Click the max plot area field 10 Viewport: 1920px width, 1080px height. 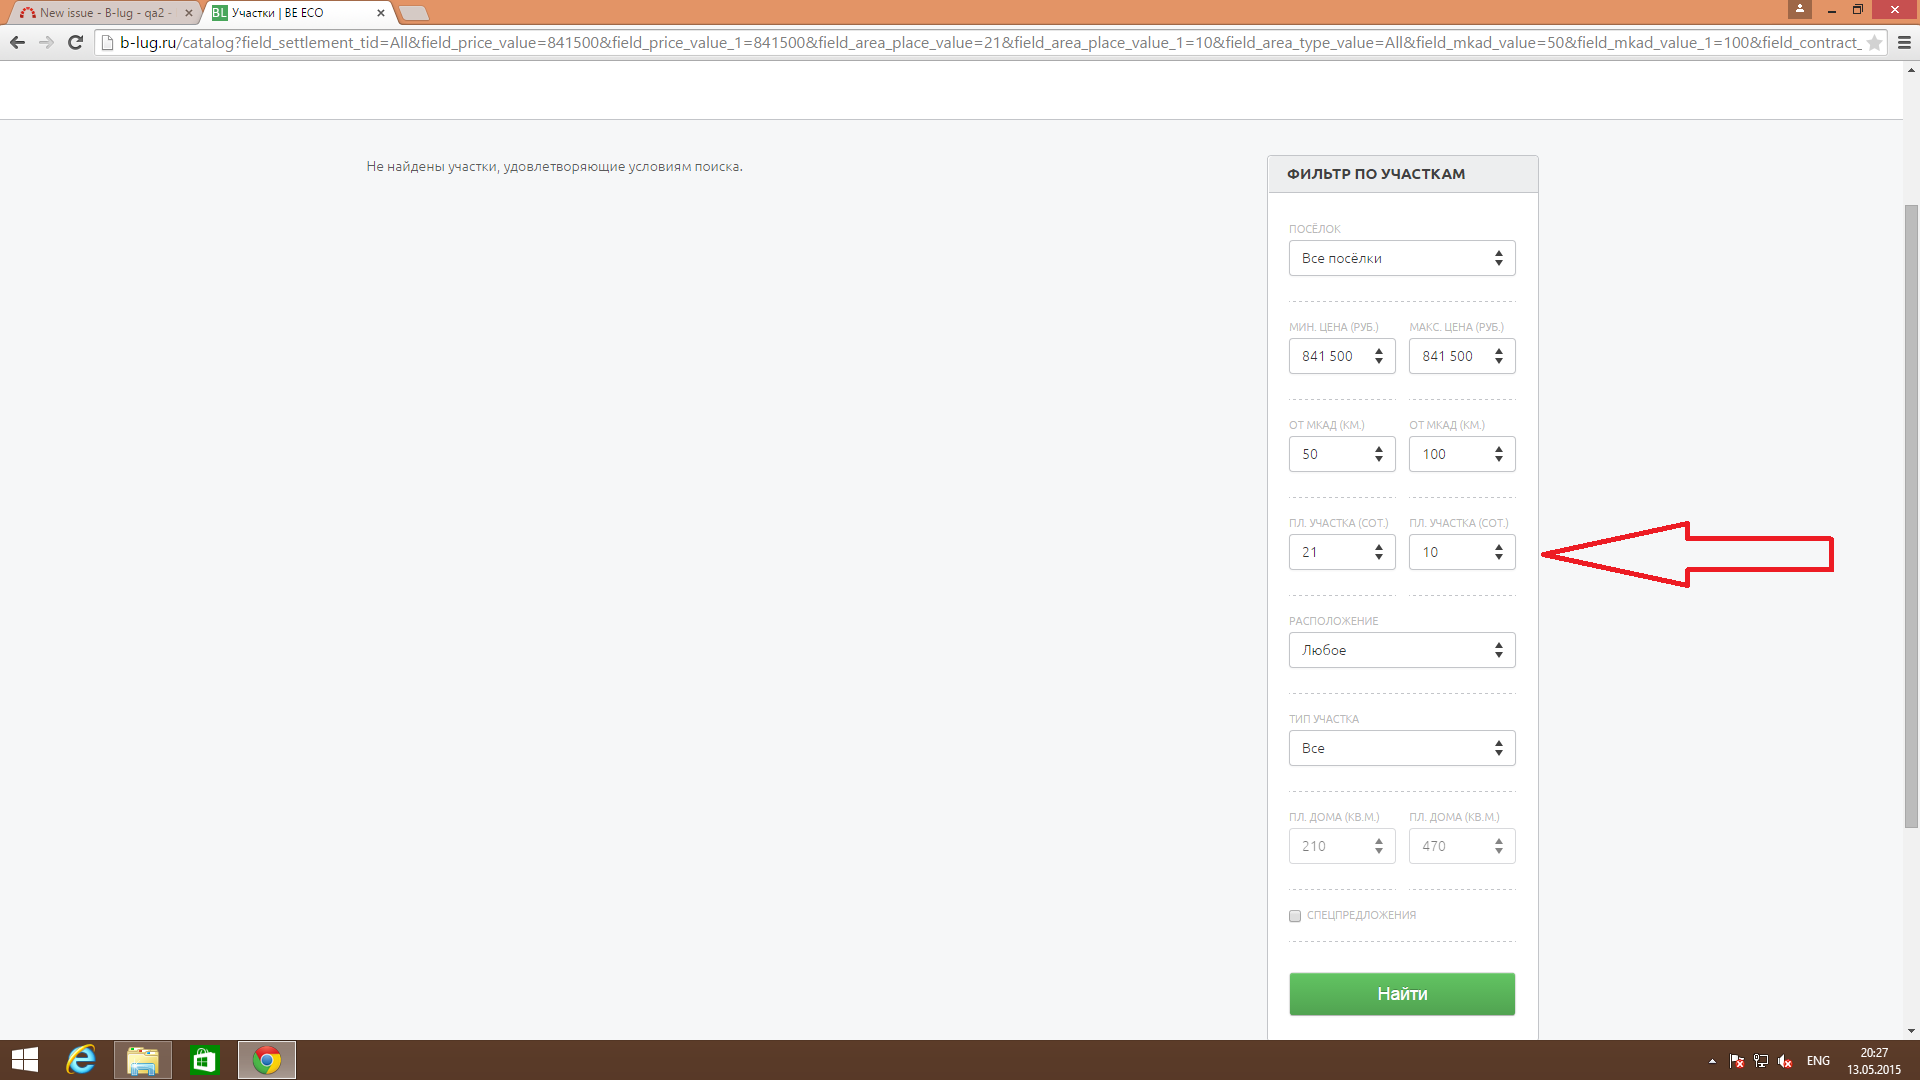pyautogui.click(x=1461, y=552)
